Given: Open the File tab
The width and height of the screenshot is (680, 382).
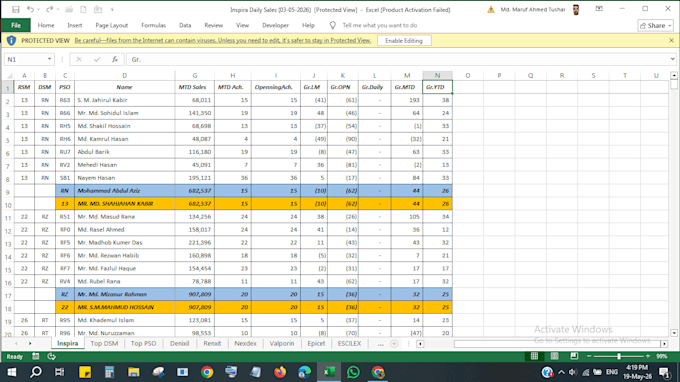Looking at the screenshot, I should coord(16,25).
